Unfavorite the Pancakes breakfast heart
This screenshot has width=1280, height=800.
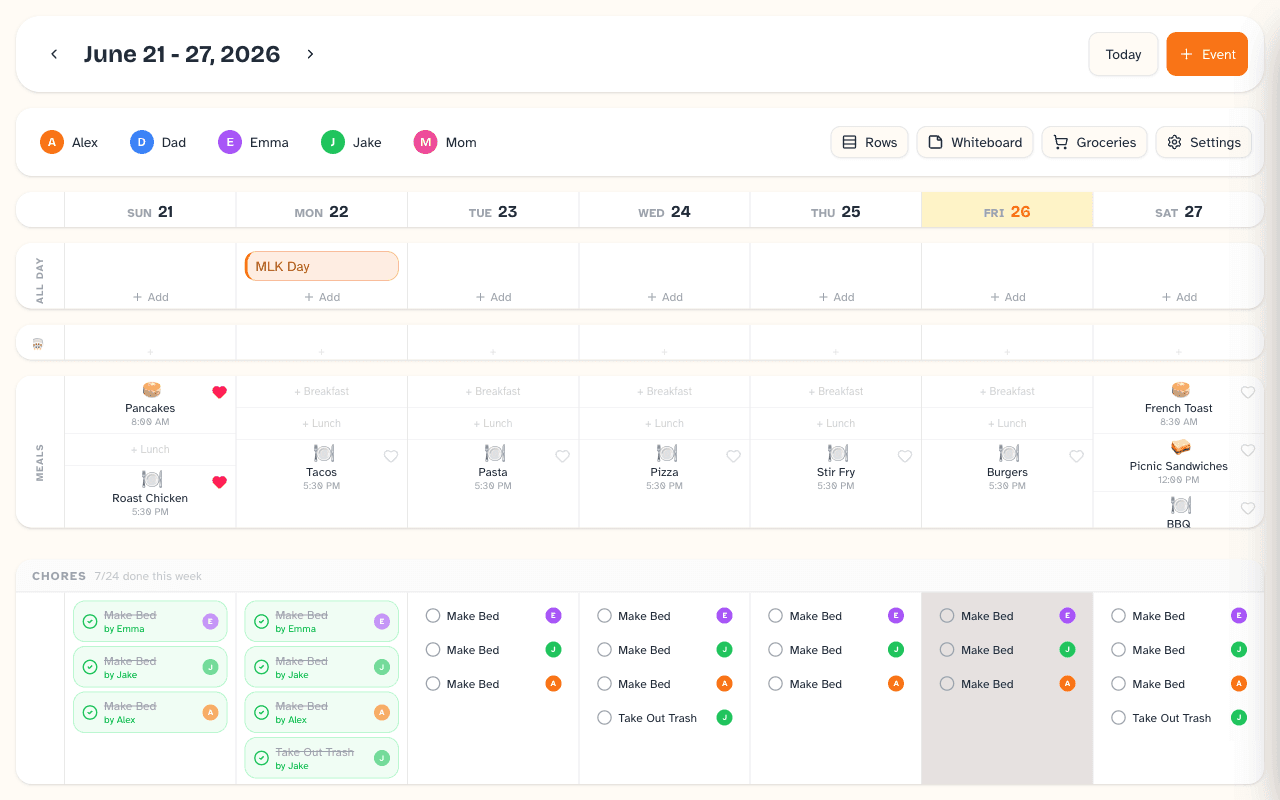220,393
